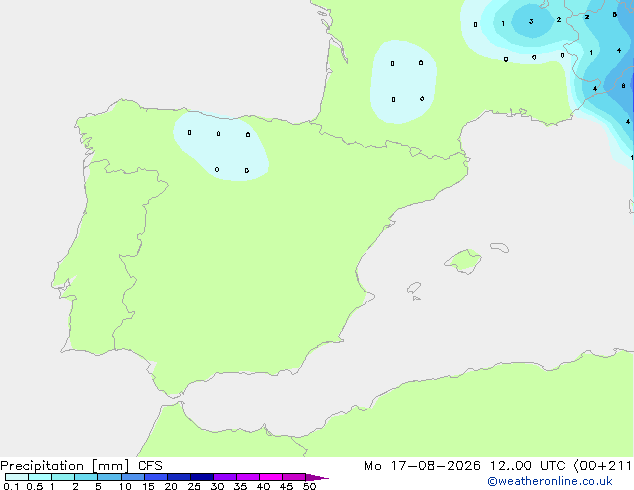Click the 40–45 mm magenta legend swatch
The image size is (634, 490).
pyautogui.click(x=271, y=477)
